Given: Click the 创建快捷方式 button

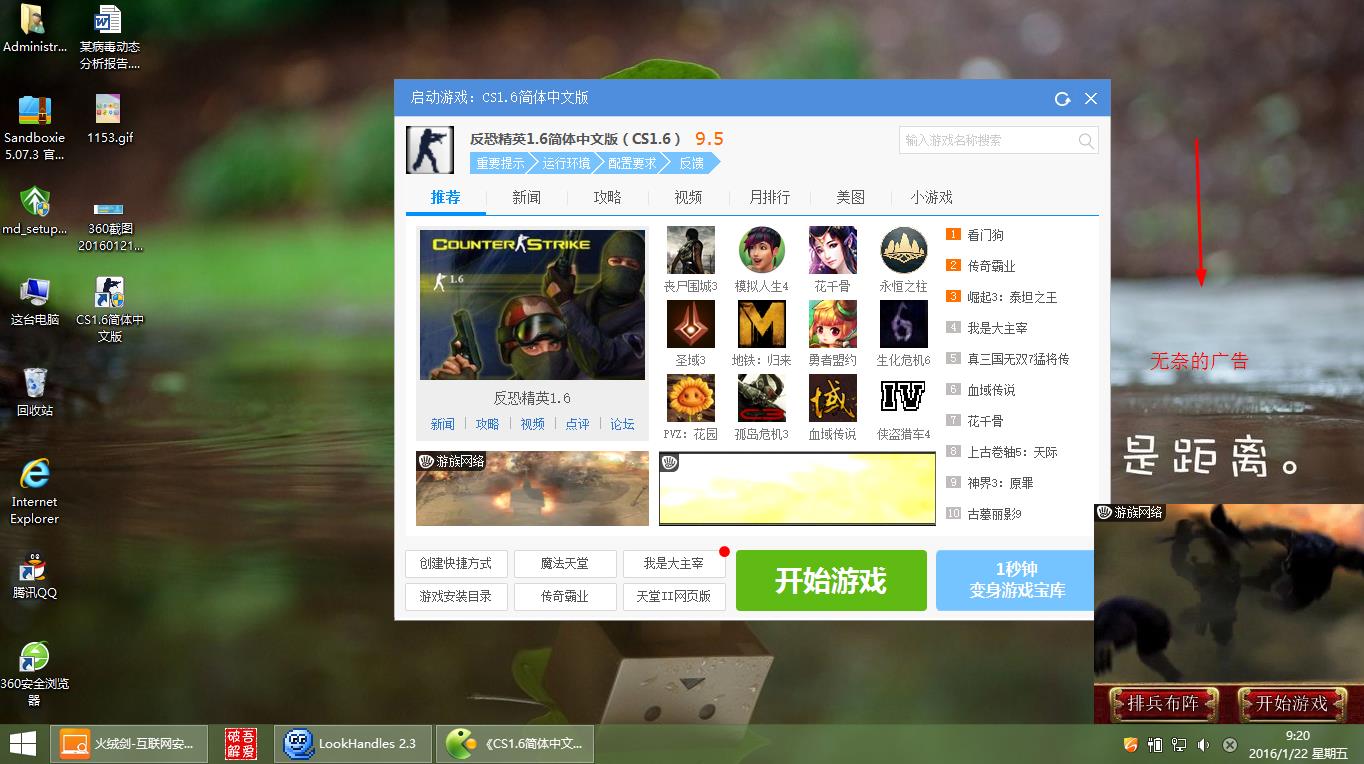Looking at the screenshot, I should (456, 563).
